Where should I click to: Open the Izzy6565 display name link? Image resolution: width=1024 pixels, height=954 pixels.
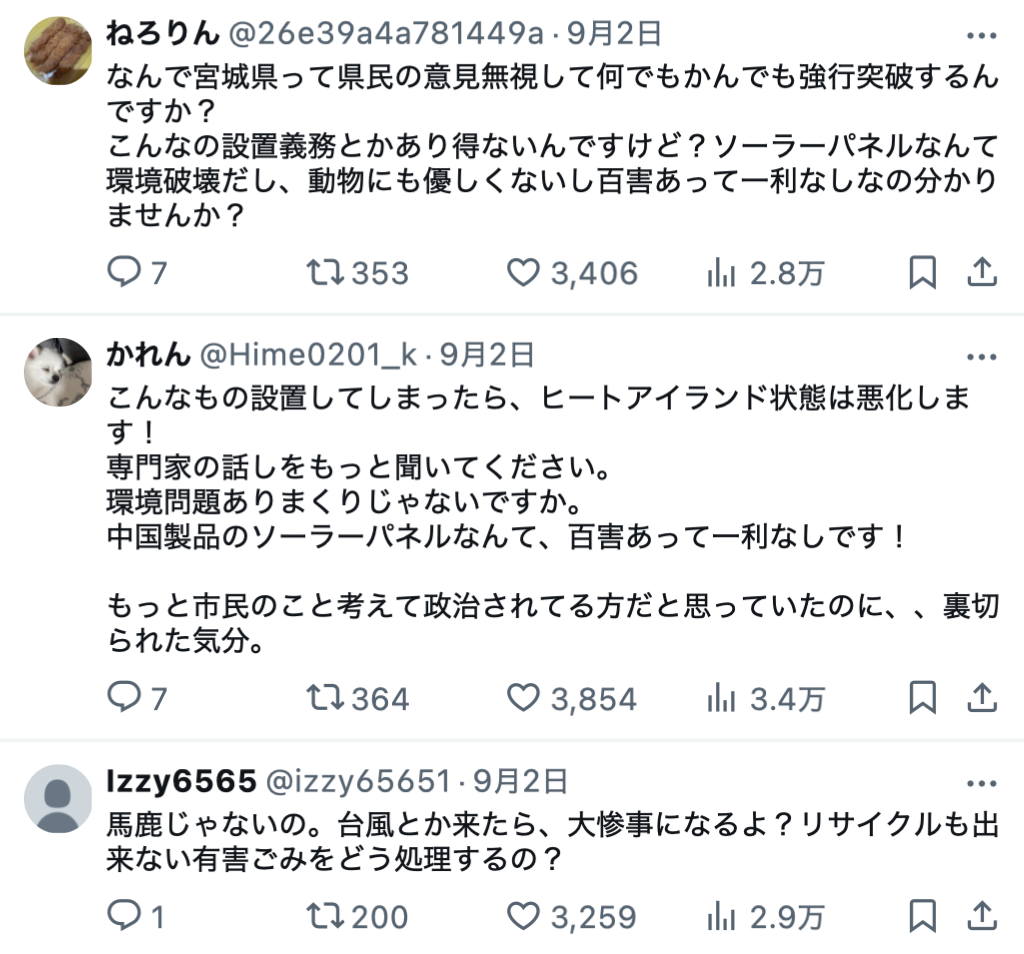[179, 780]
